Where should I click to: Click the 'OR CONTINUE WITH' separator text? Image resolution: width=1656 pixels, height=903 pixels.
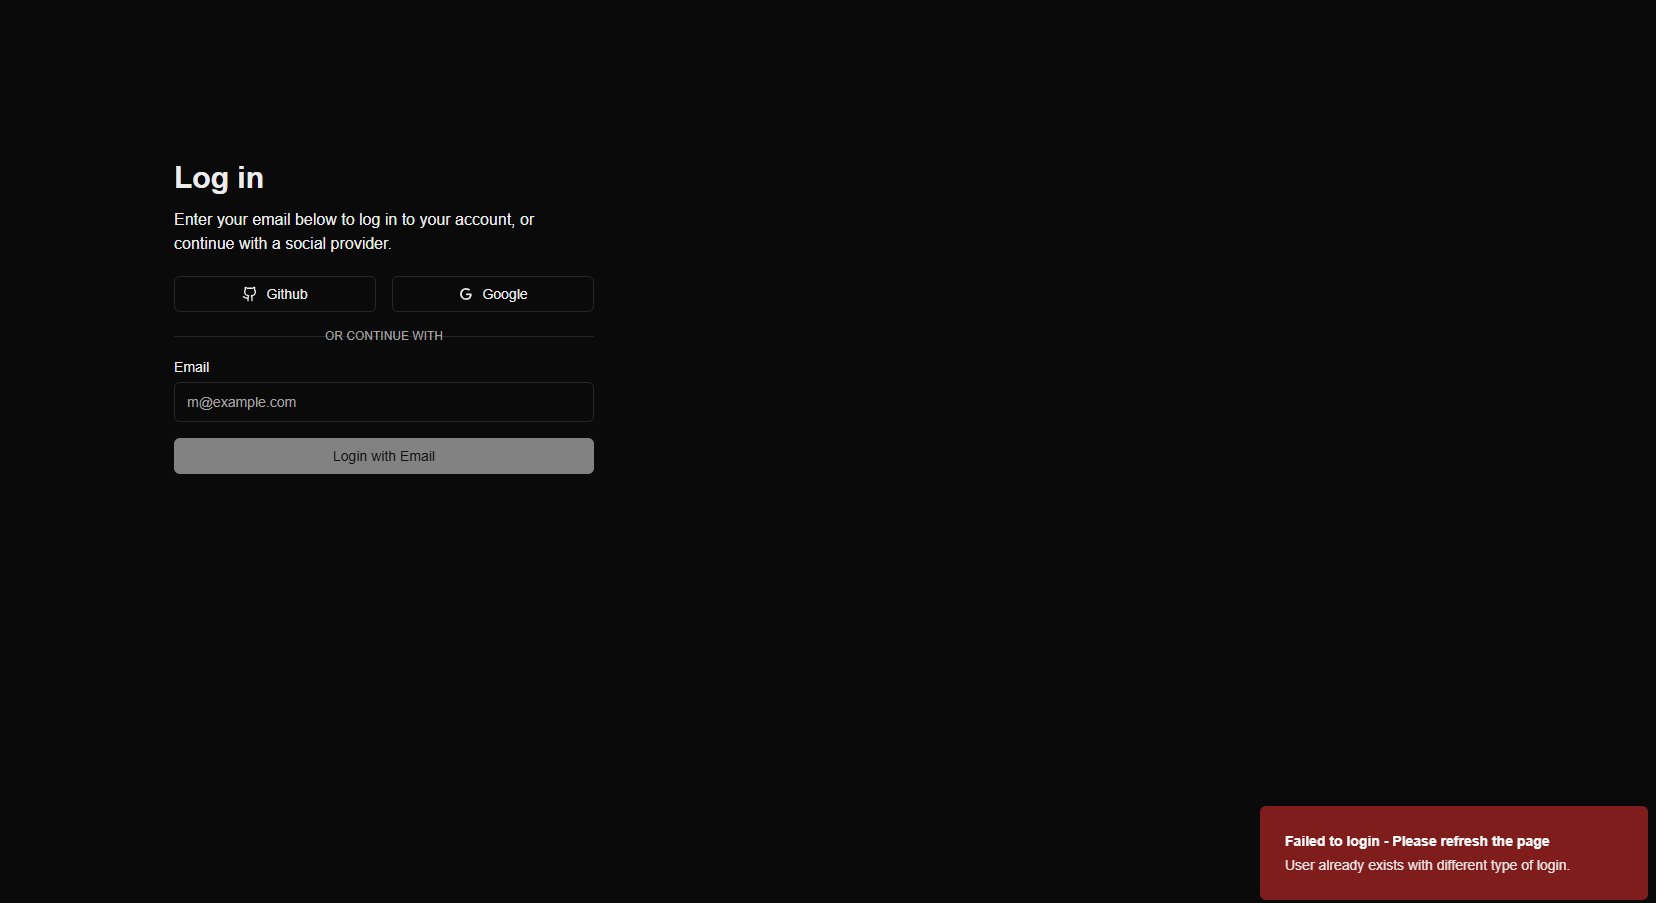pos(384,336)
